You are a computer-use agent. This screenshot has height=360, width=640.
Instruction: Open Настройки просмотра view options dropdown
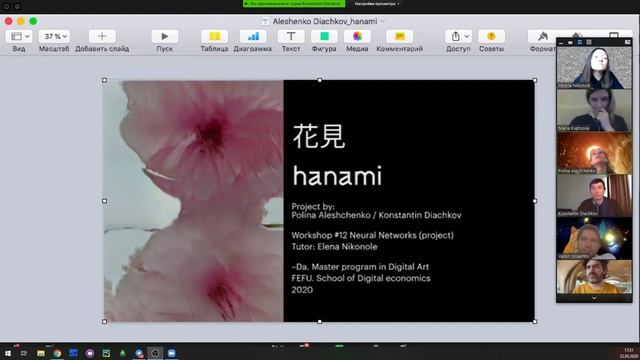point(377,4)
